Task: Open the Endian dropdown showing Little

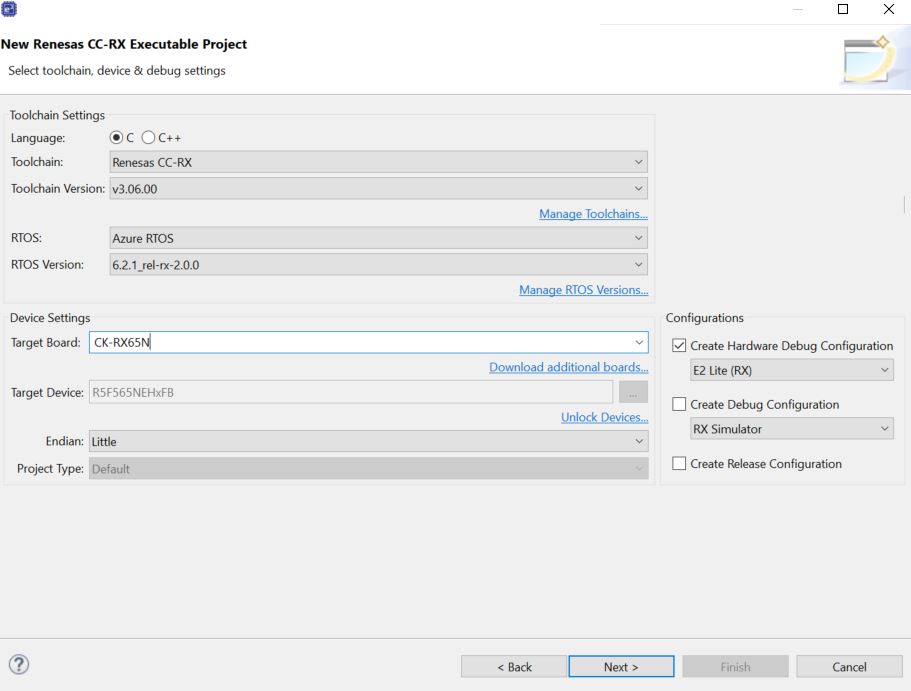Action: coord(368,442)
